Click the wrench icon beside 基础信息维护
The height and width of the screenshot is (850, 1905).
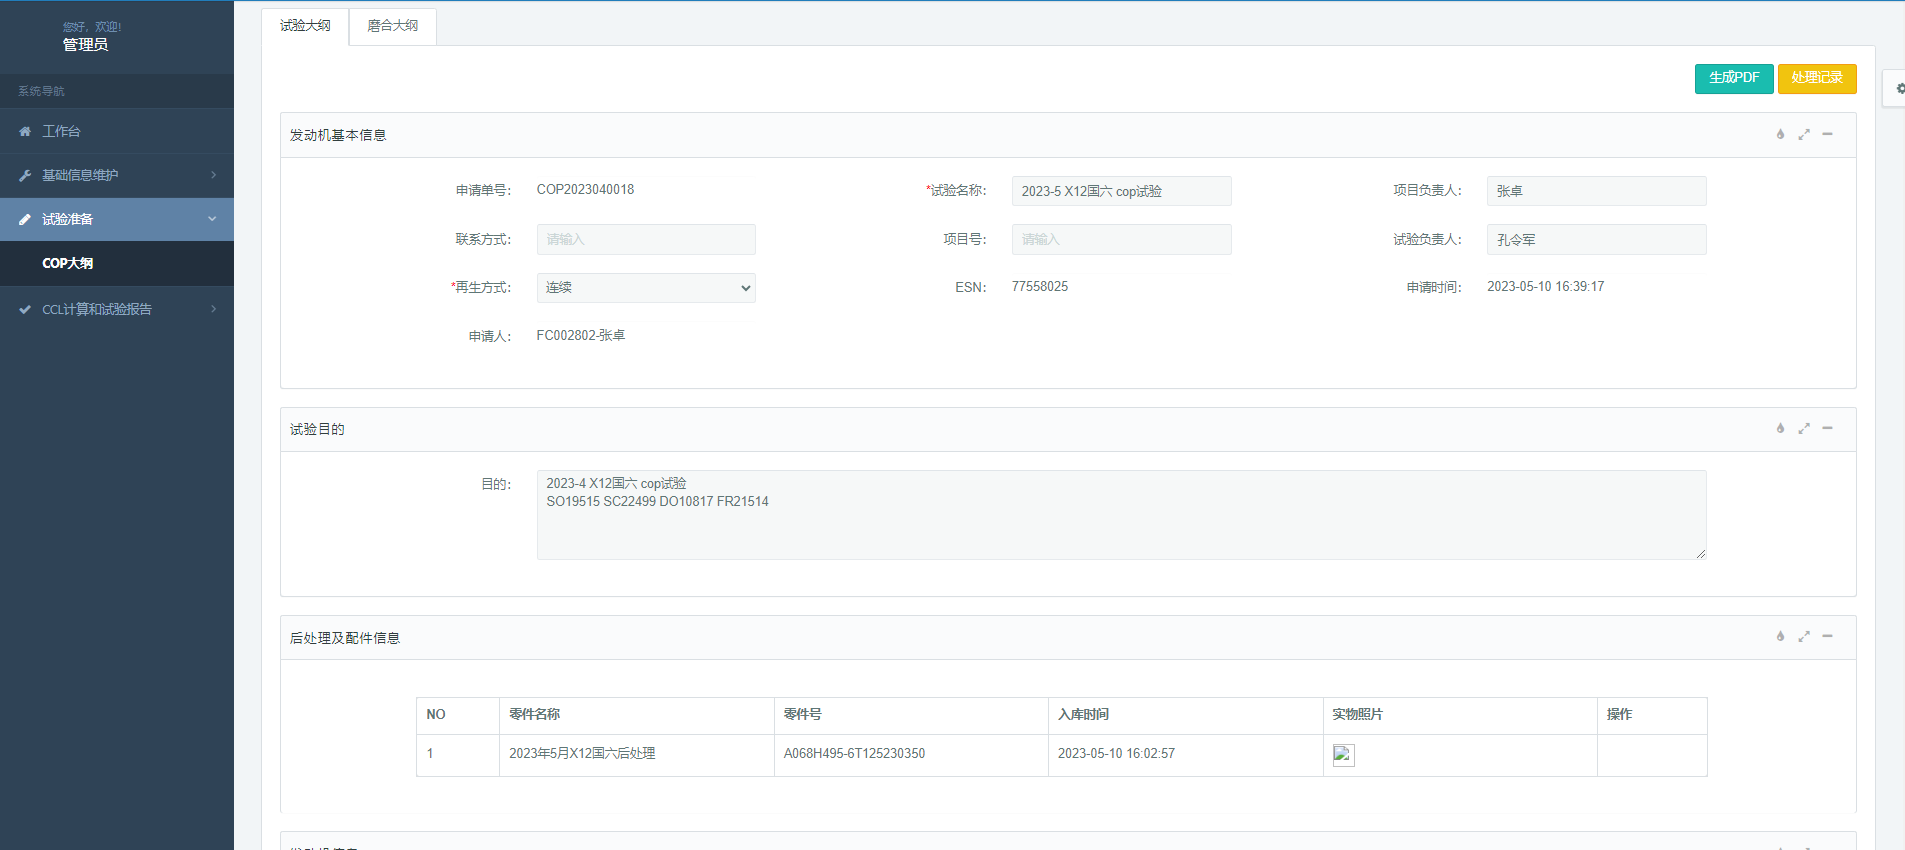[25, 175]
